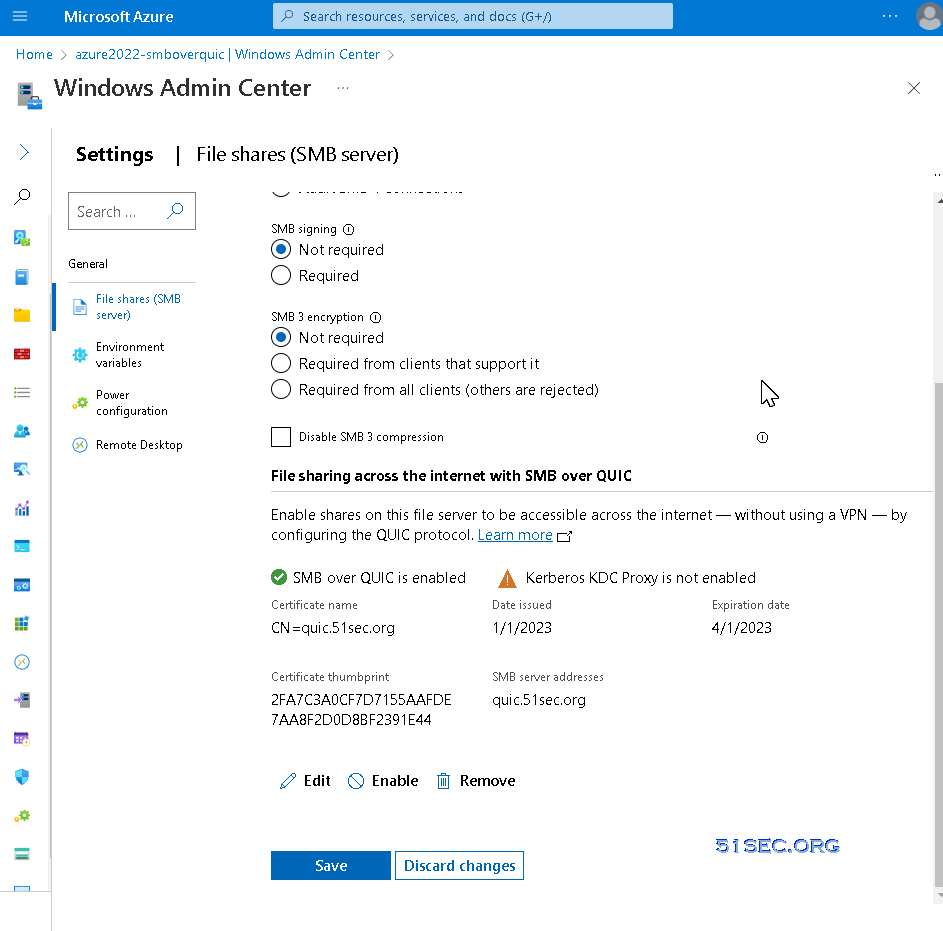Viewport: 943px width, 931px height.
Task: Open the ellipsis beside Windows Admin Center title
Action: point(343,88)
